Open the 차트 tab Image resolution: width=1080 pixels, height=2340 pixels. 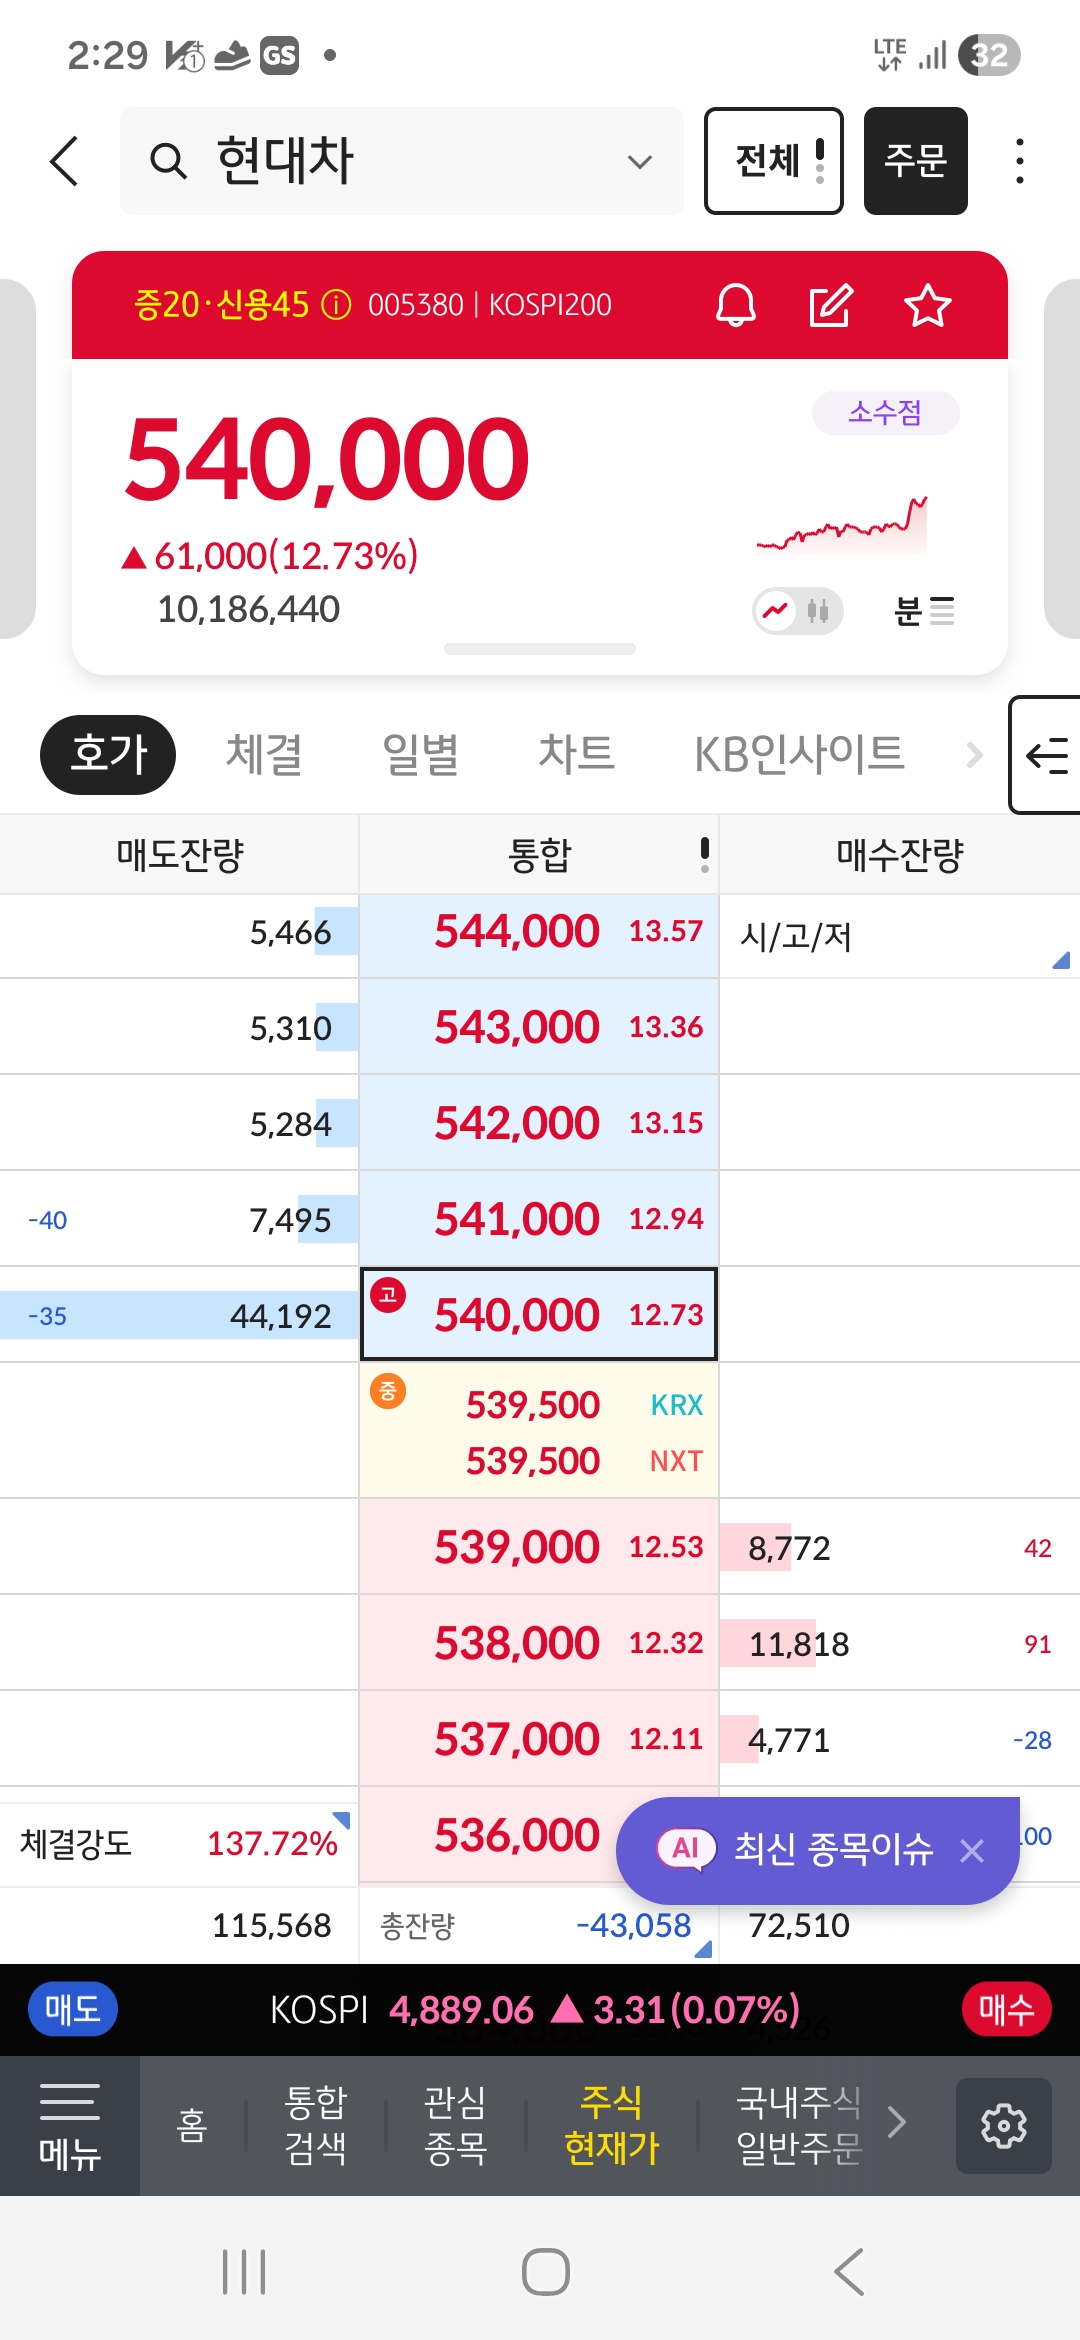click(x=576, y=755)
